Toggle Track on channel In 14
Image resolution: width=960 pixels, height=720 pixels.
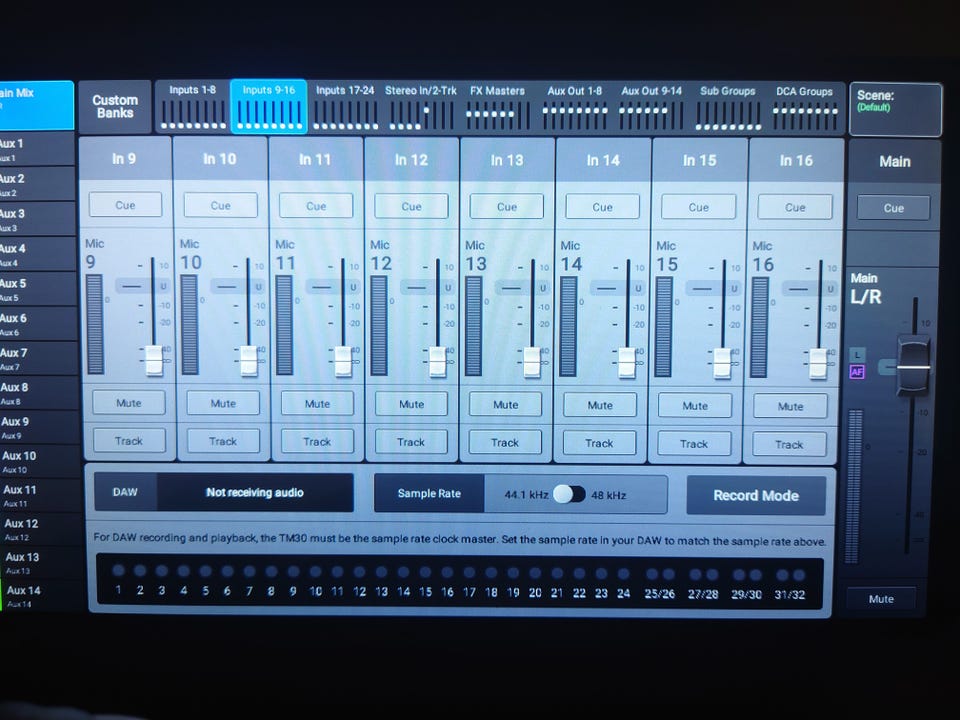pos(599,443)
